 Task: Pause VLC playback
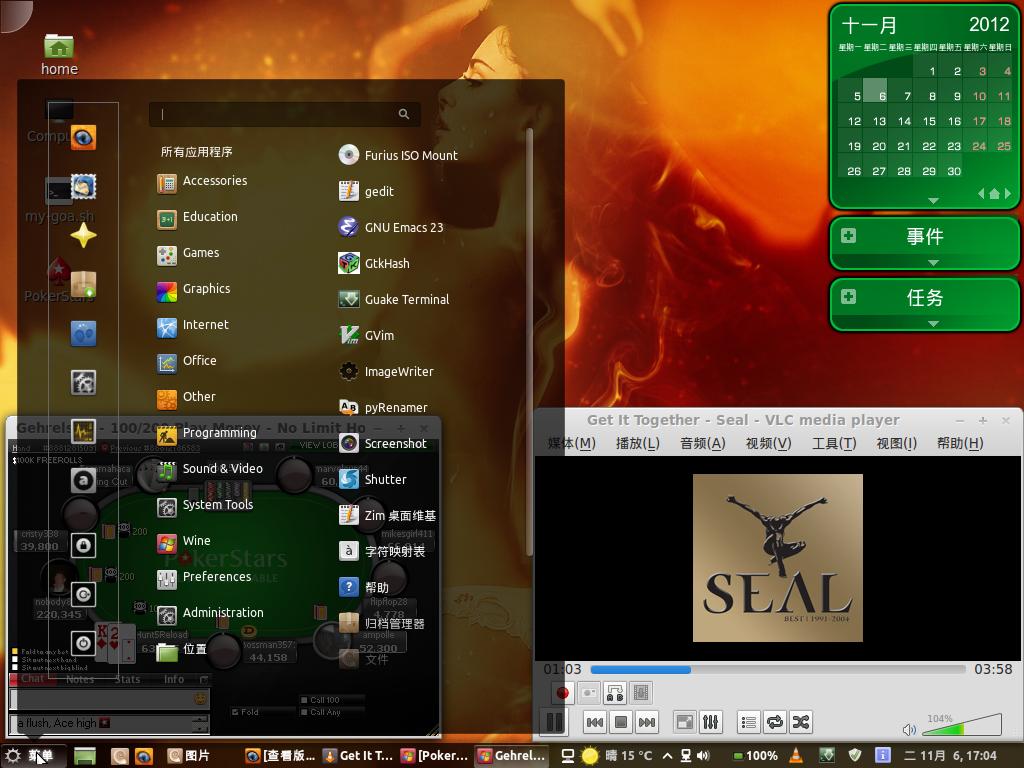tap(554, 722)
